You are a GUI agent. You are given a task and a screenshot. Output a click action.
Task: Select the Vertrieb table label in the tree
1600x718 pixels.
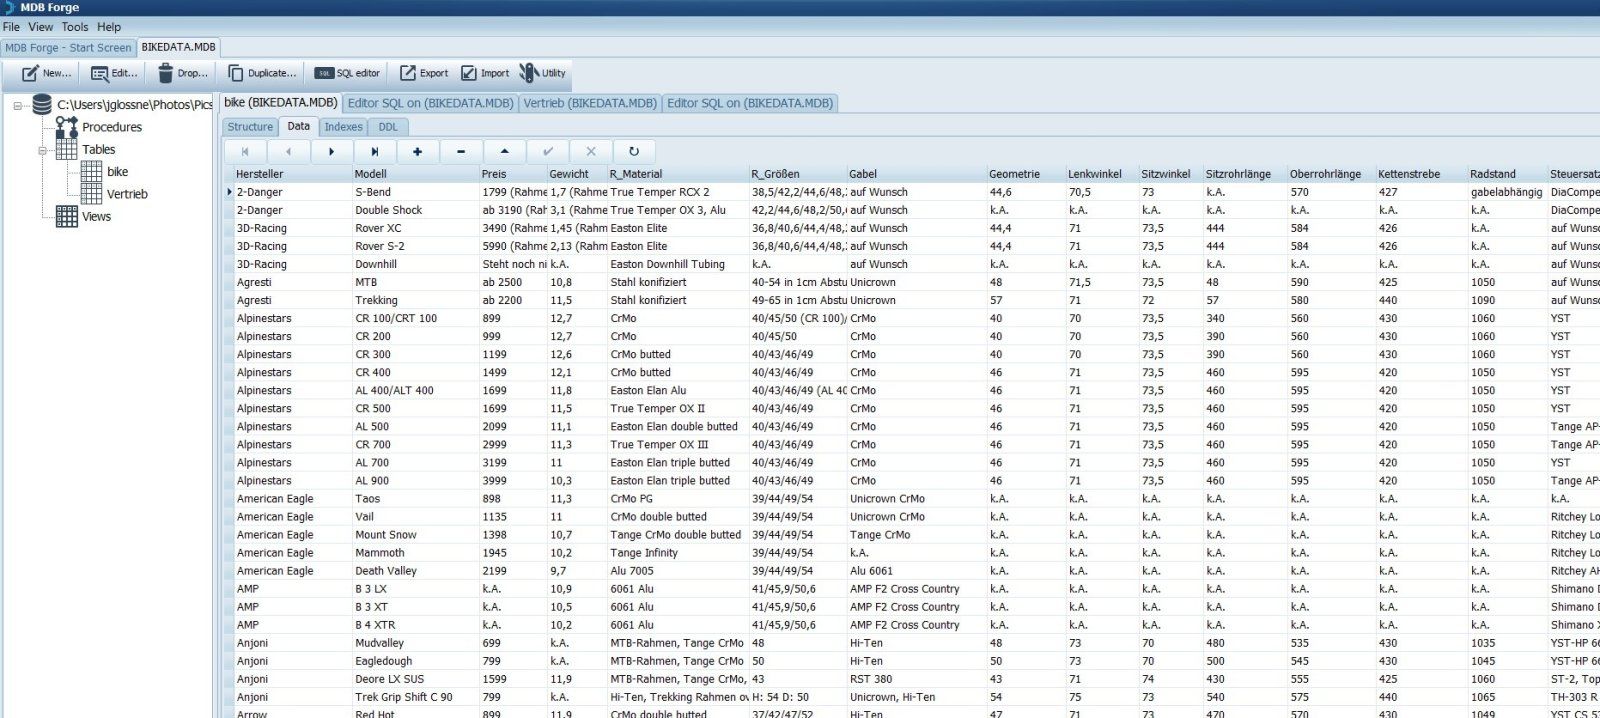(127, 194)
